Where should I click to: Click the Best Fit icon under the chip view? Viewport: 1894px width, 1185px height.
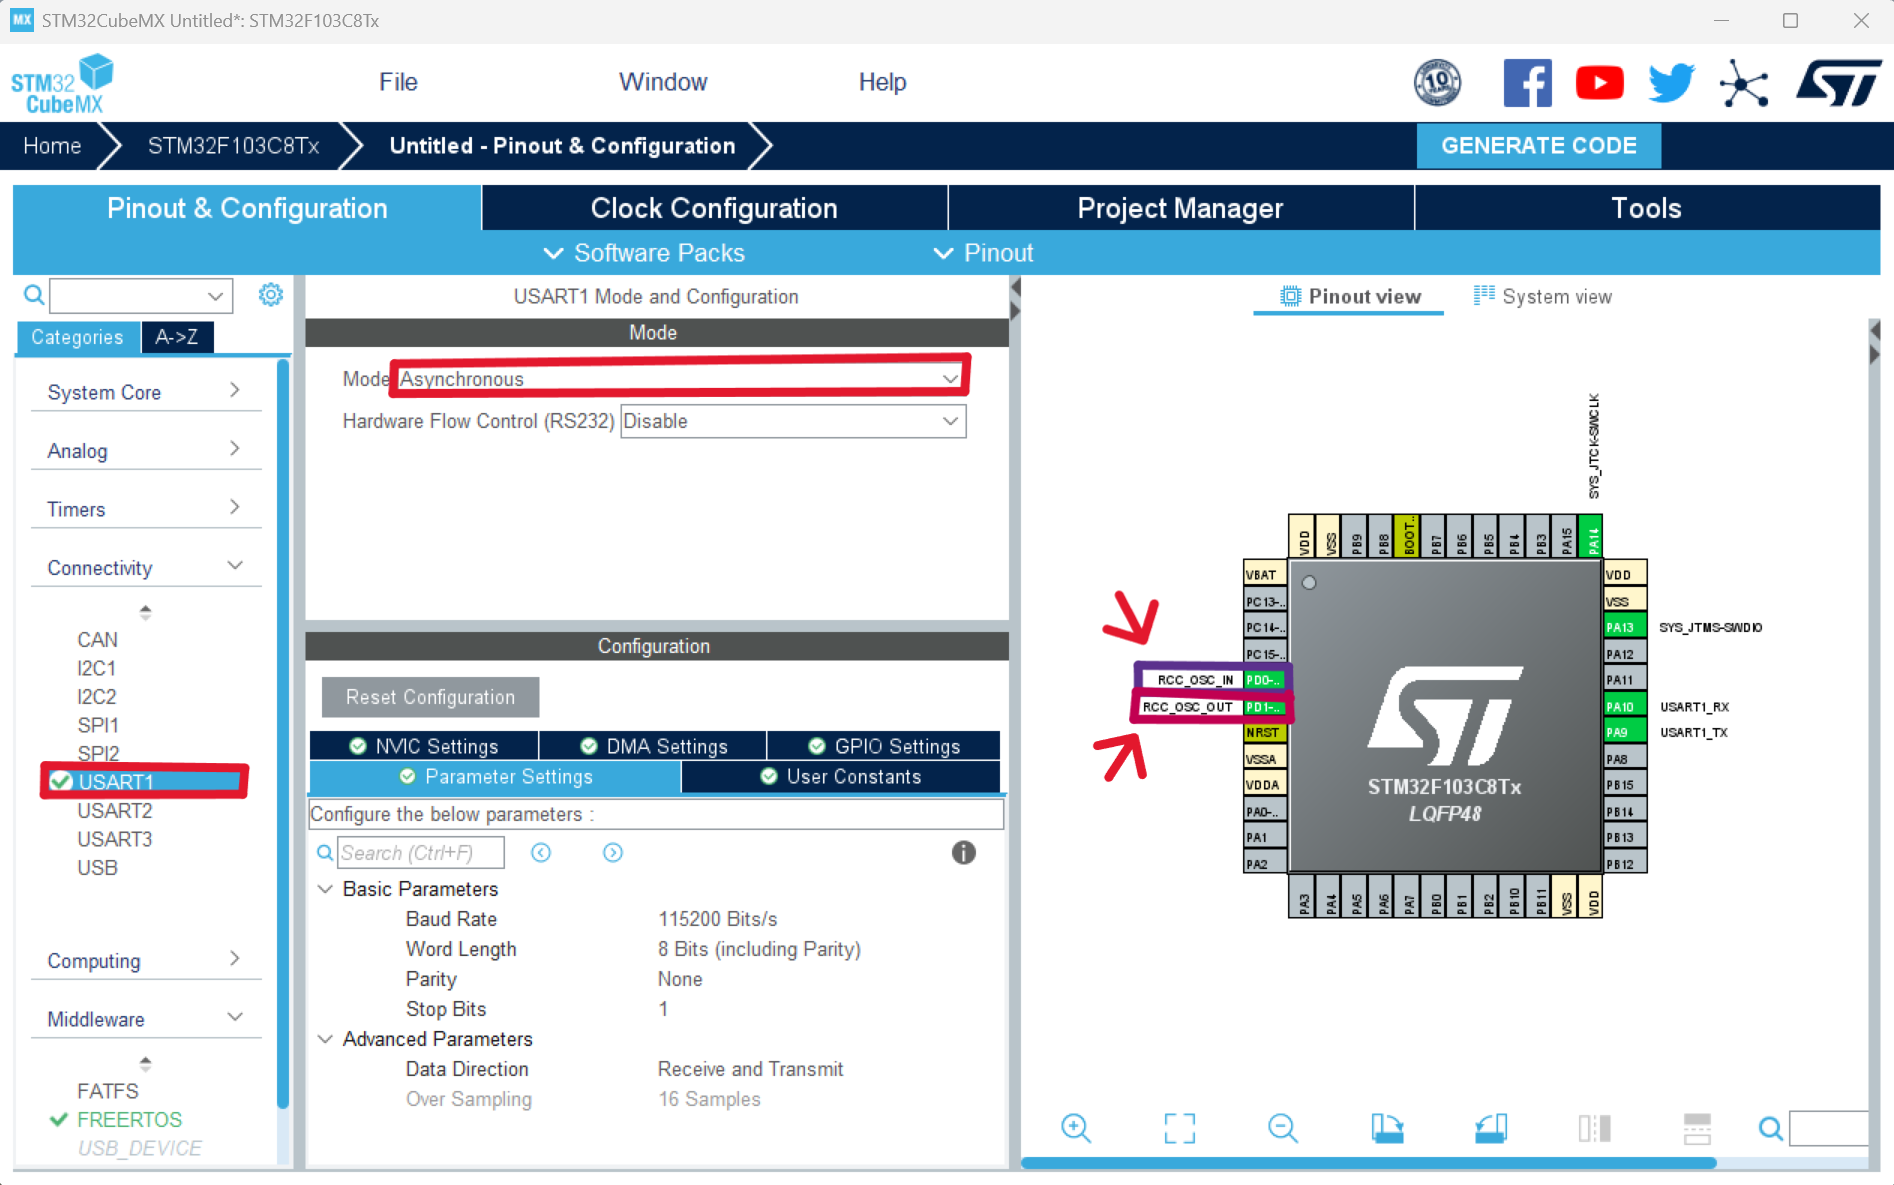[1179, 1128]
